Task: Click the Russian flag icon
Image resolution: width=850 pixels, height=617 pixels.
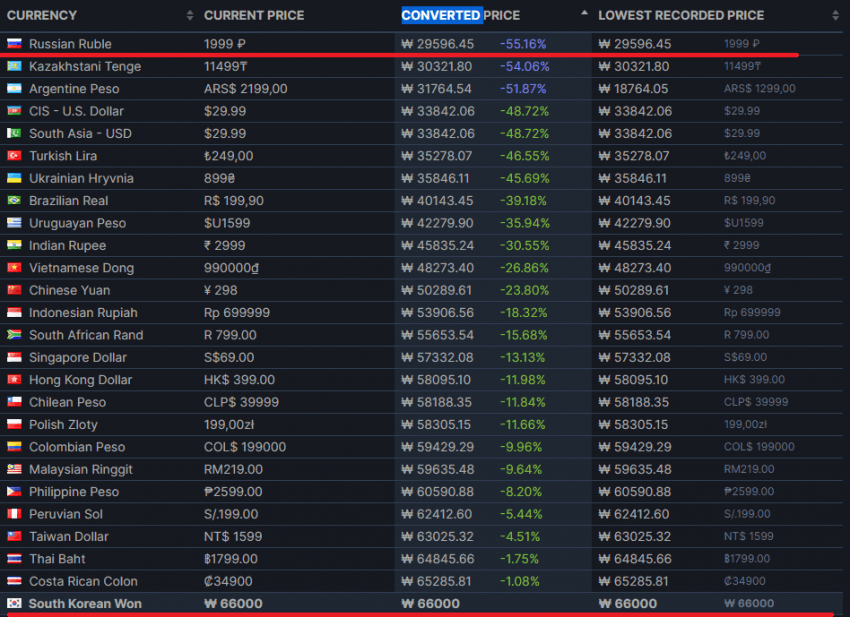Action: [14, 43]
